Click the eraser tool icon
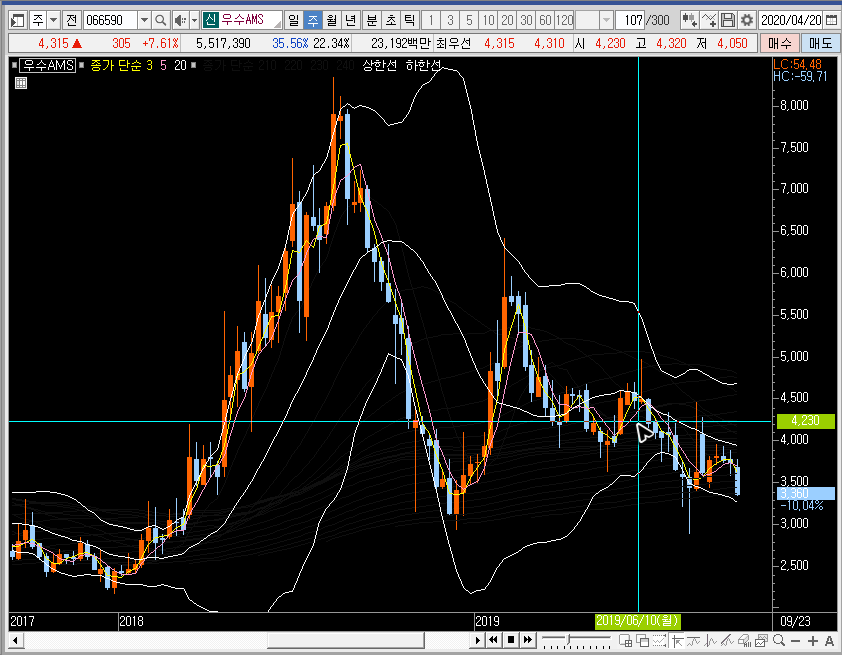 click(x=745, y=640)
